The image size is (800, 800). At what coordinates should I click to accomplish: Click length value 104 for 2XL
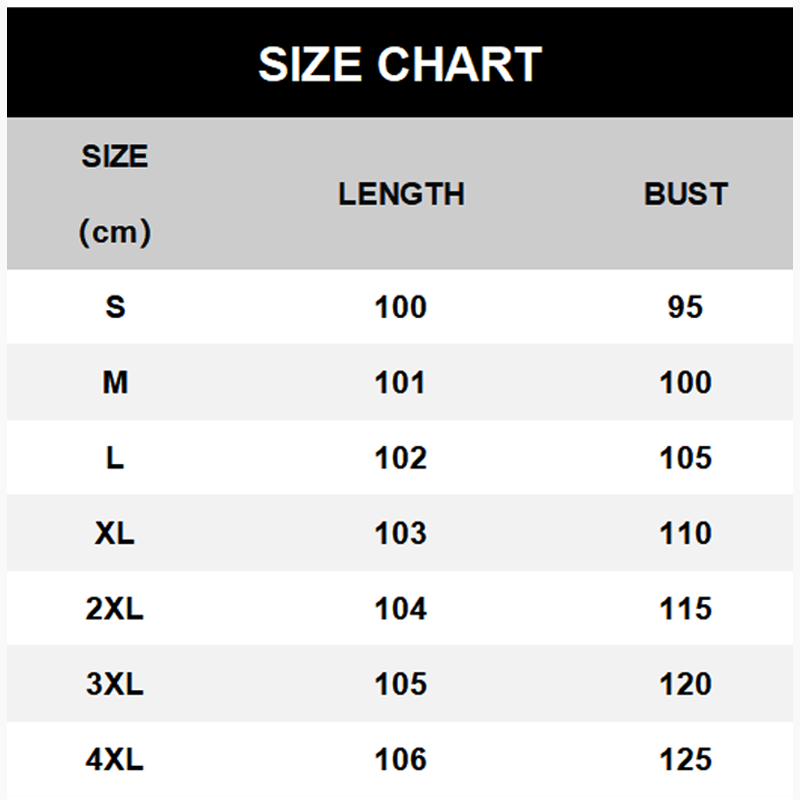pos(401,609)
